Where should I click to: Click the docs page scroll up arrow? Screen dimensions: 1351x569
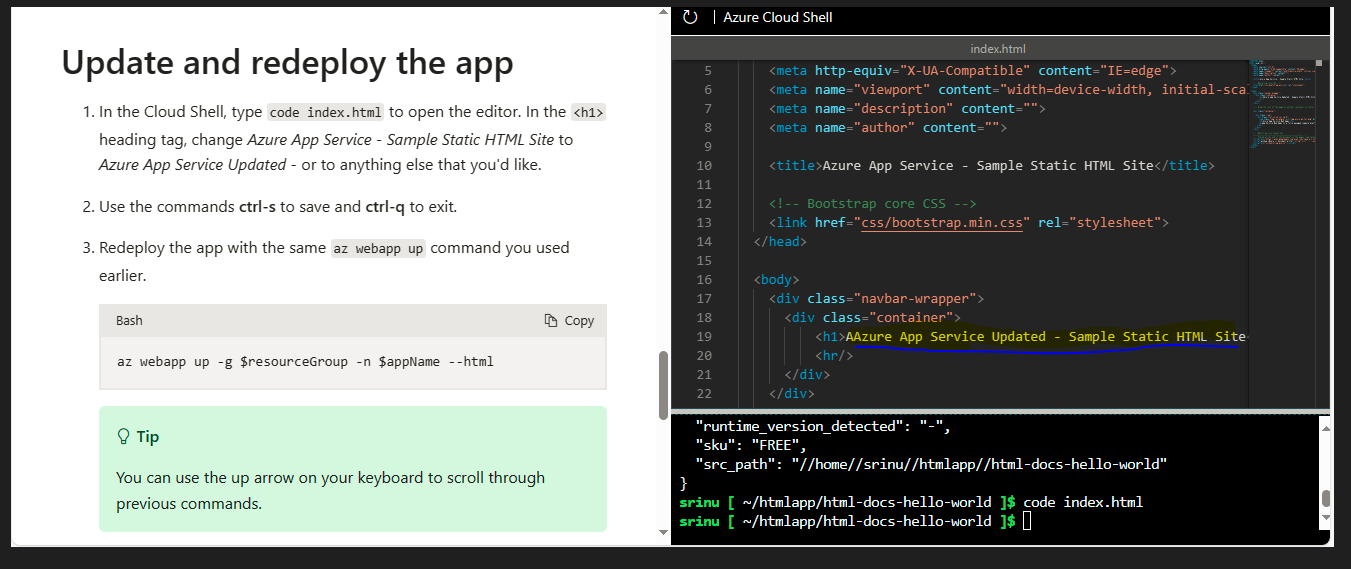click(x=663, y=11)
